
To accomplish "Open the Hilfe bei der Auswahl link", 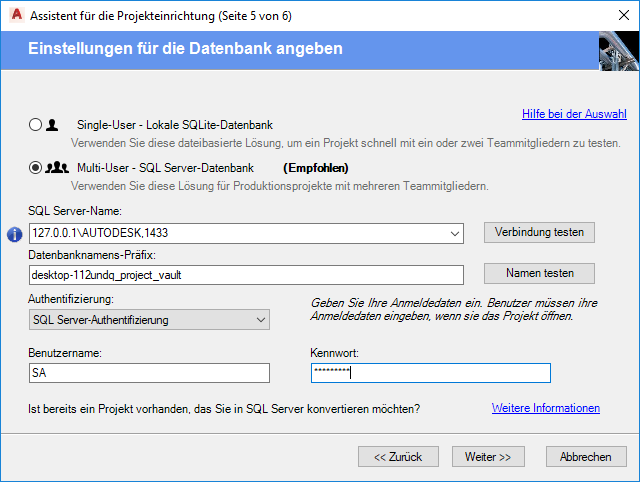I will (574, 114).
